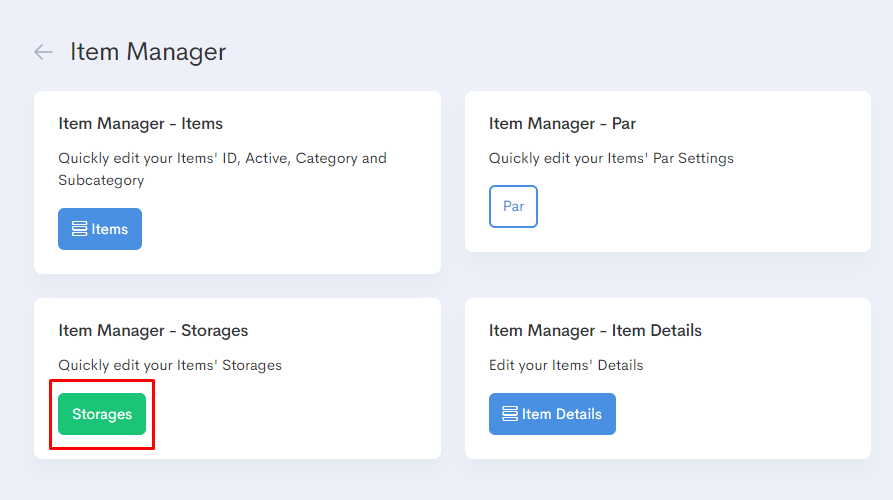Click the "Edit your Items' Details" text
The image size is (893, 500).
coord(566,365)
